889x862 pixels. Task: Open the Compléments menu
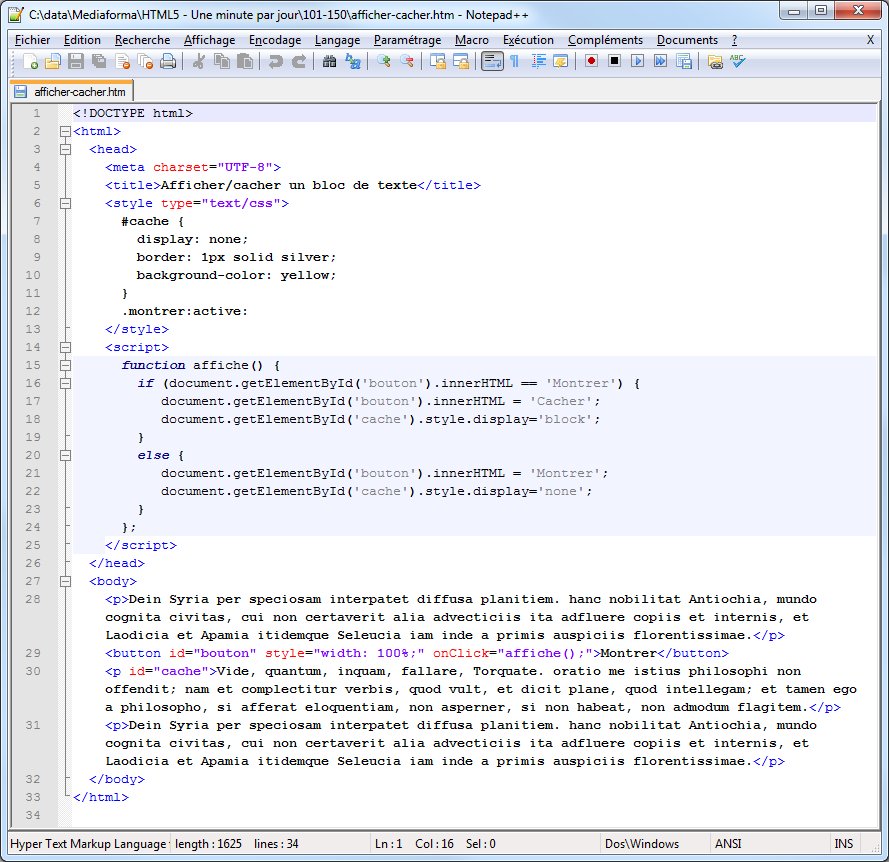coord(605,40)
